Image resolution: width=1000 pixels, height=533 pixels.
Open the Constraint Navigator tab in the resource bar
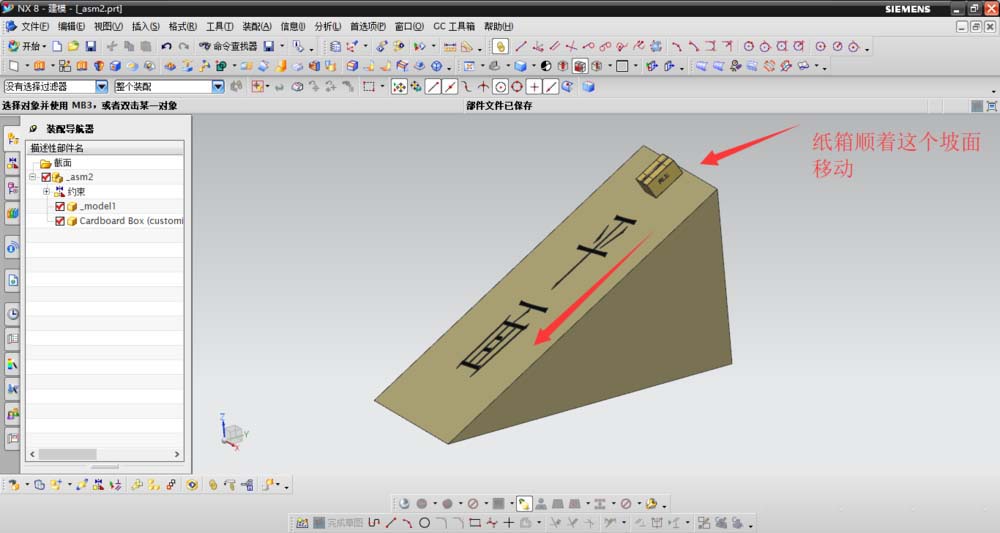point(12,164)
